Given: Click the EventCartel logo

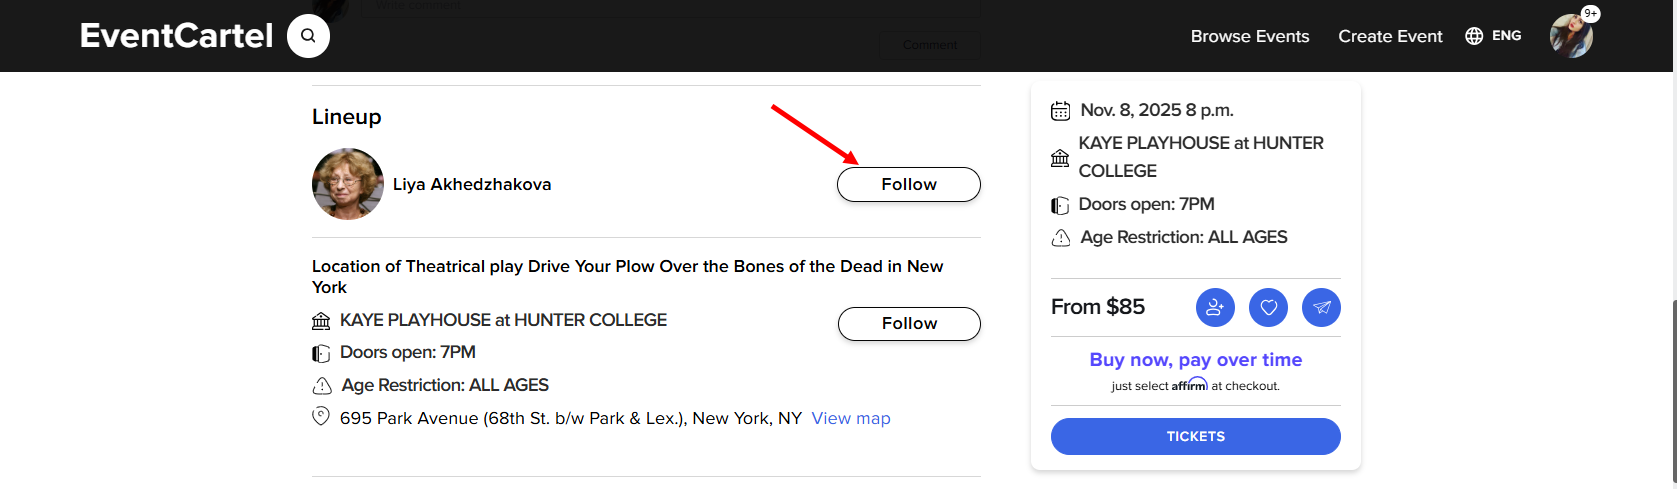Looking at the screenshot, I should click(176, 36).
